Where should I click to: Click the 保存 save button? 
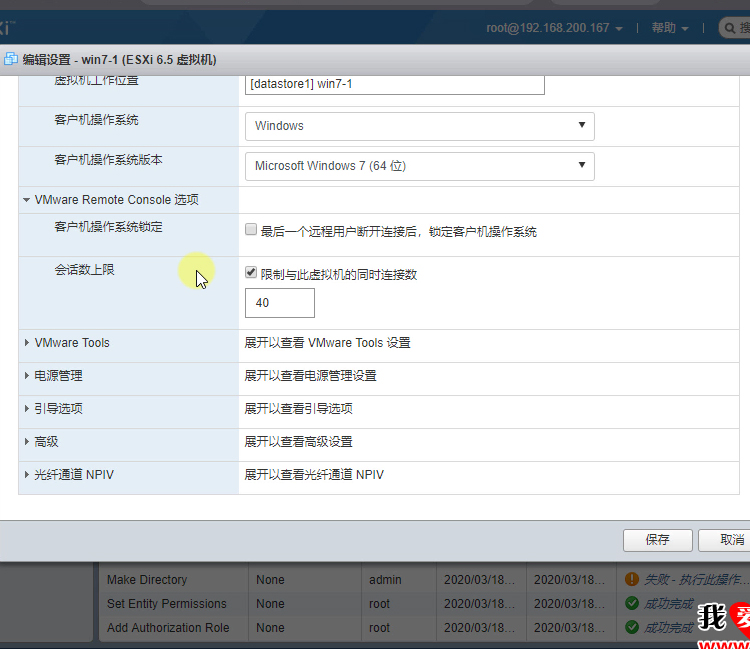point(658,540)
